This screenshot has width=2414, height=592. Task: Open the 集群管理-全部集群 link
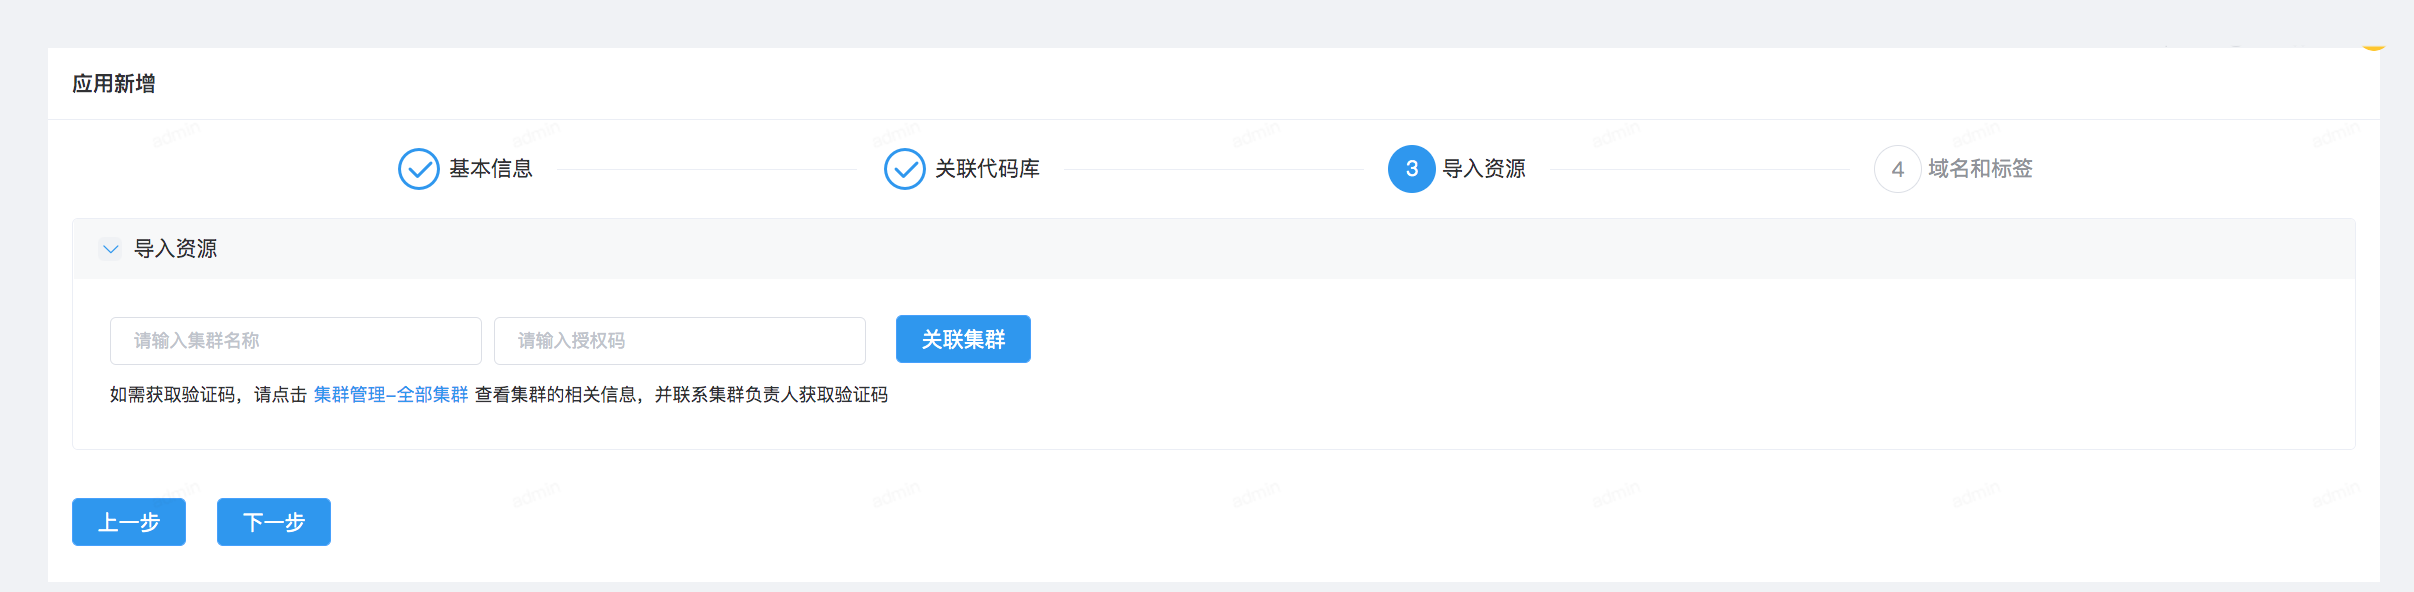(391, 395)
